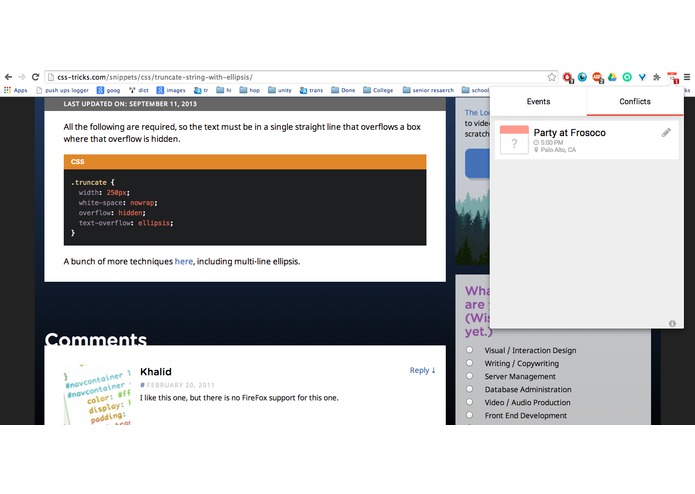Click the 'text-overflow: ellipsis;' code line
Screen dimensions: 695x494
(126, 223)
